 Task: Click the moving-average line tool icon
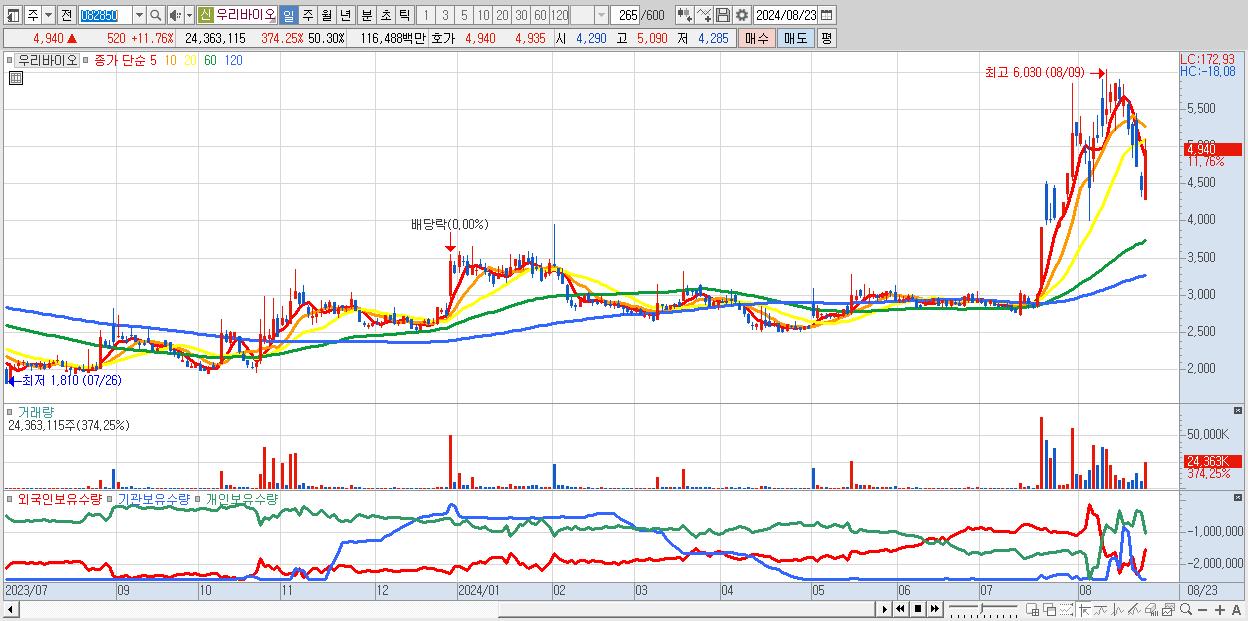[x=1102, y=610]
